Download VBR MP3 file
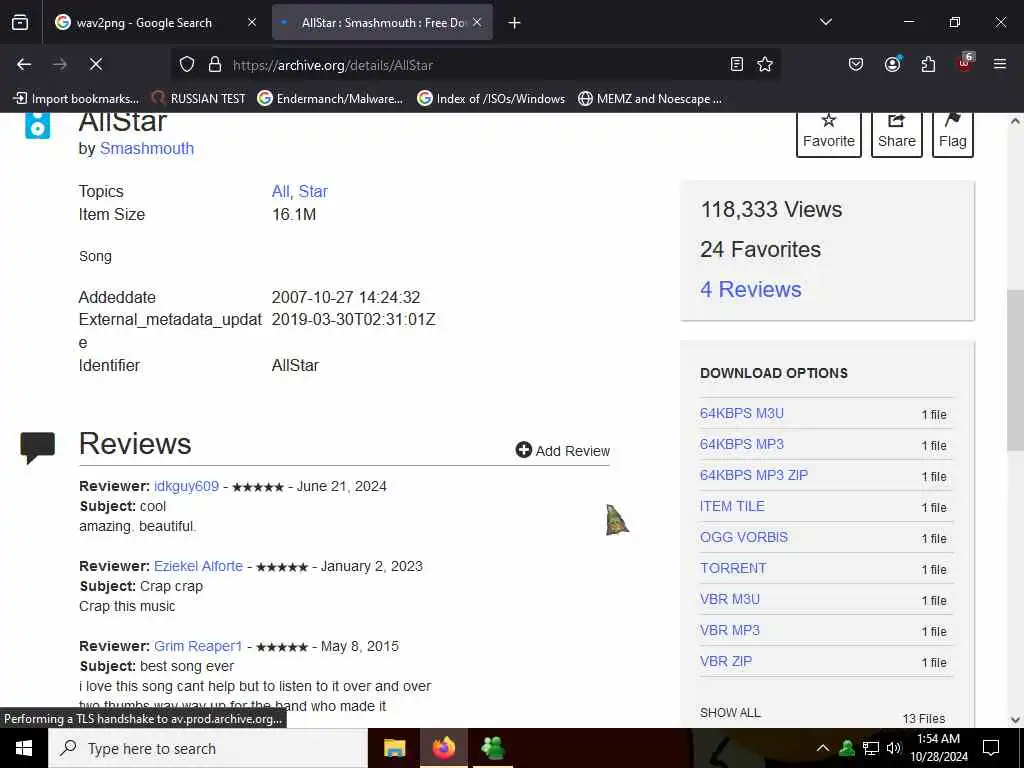 coord(730,630)
